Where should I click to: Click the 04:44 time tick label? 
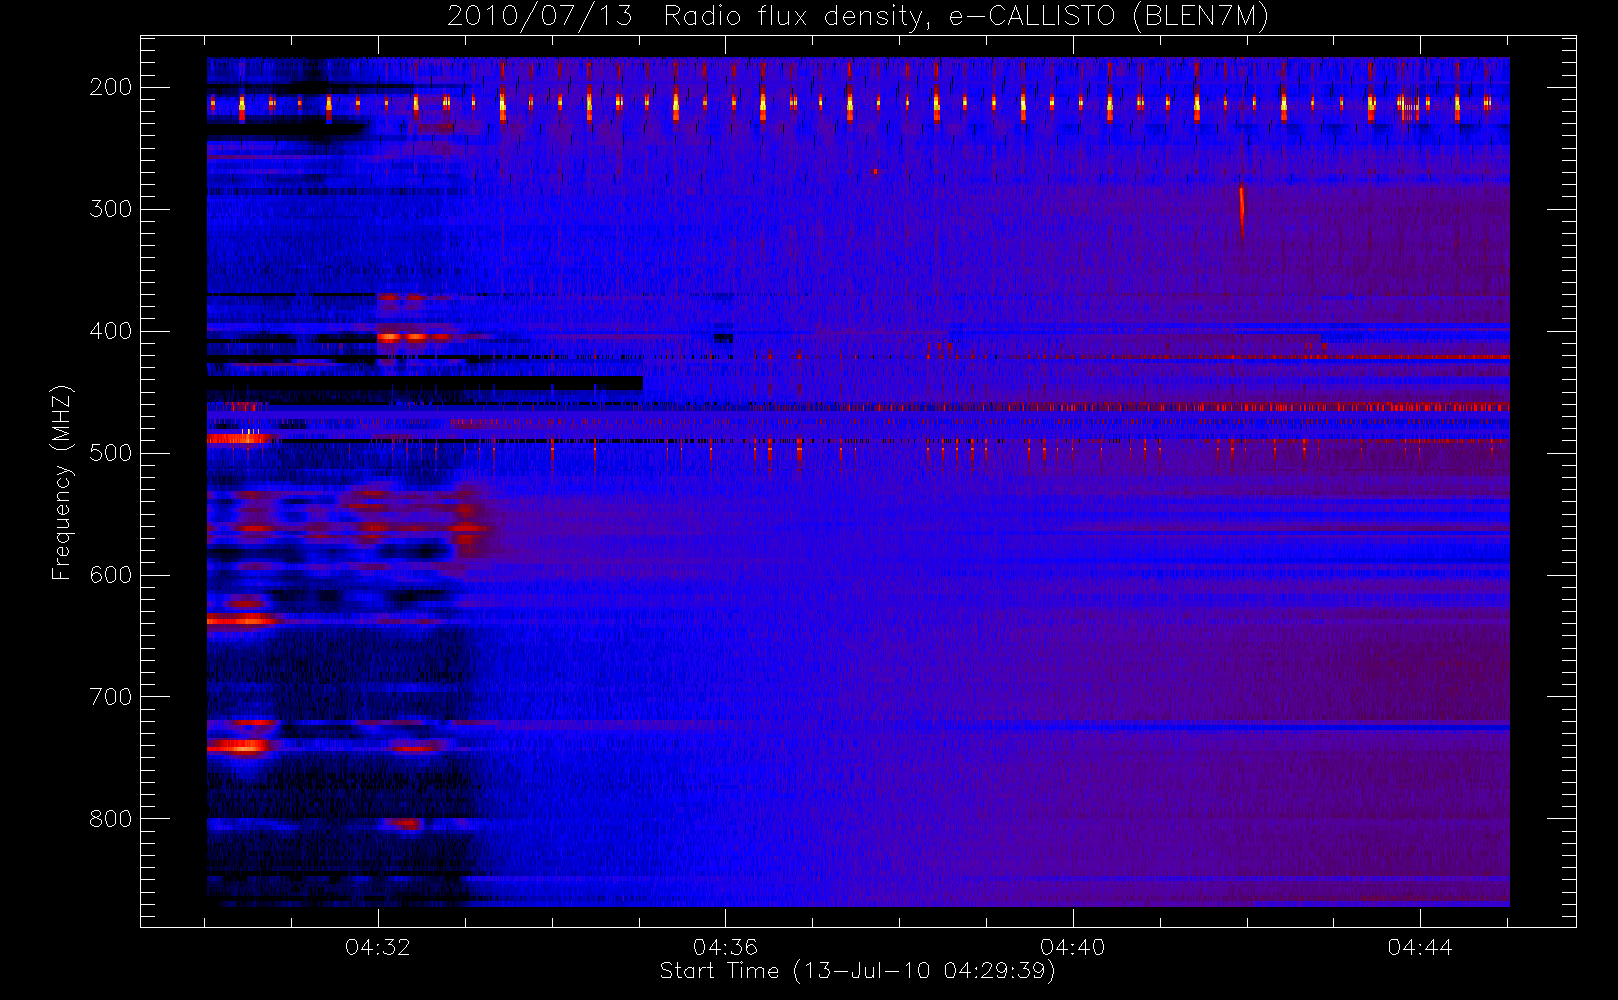coord(1420,947)
